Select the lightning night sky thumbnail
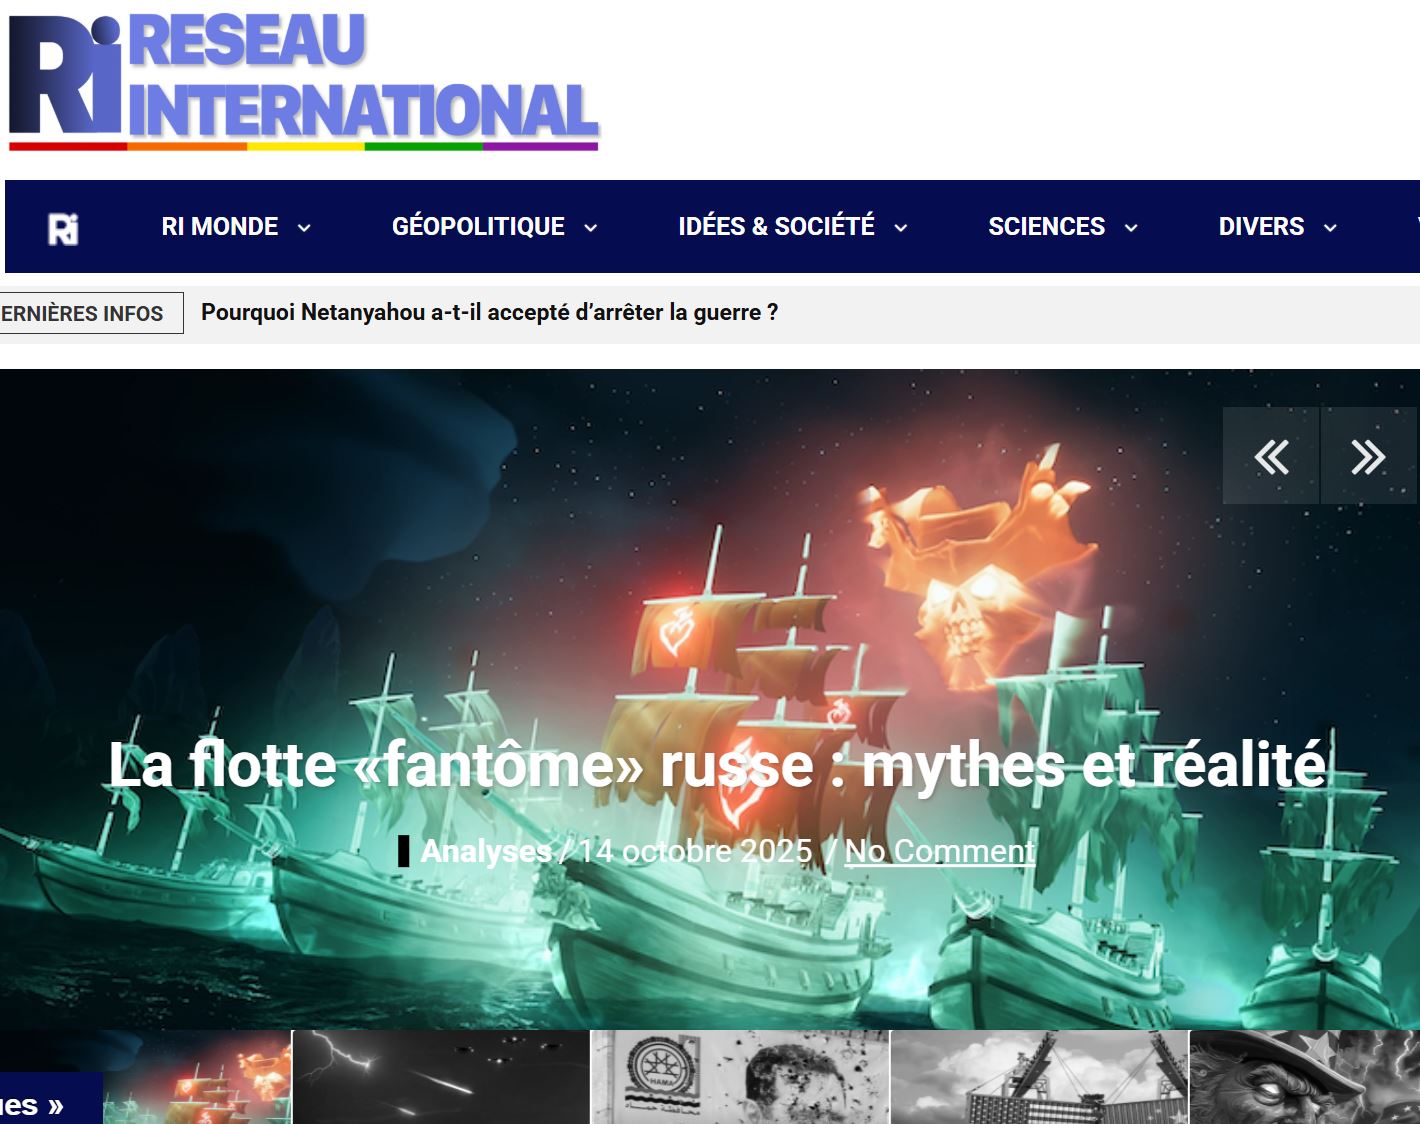 coord(441,1078)
